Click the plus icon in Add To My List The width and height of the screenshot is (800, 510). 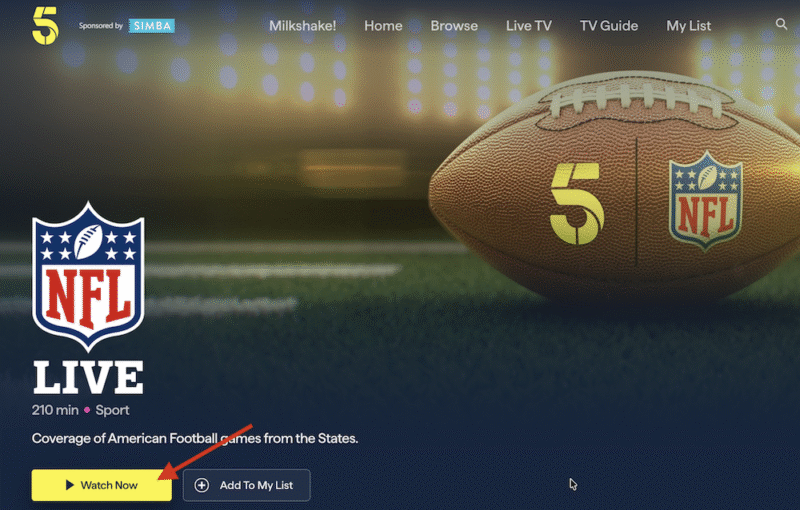click(x=202, y=485)
